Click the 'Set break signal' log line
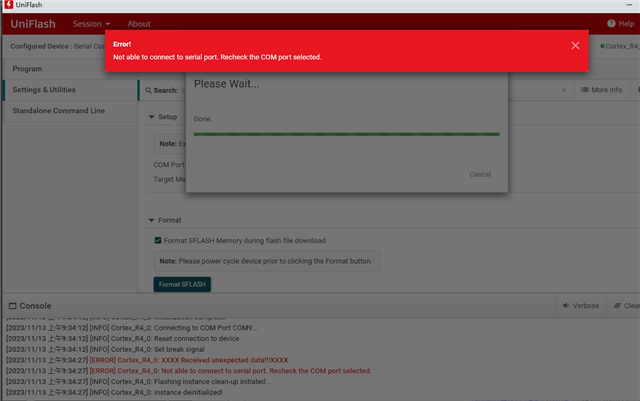Image resolution: width=640 pixels, height=401 pixels. pos(105,349)
